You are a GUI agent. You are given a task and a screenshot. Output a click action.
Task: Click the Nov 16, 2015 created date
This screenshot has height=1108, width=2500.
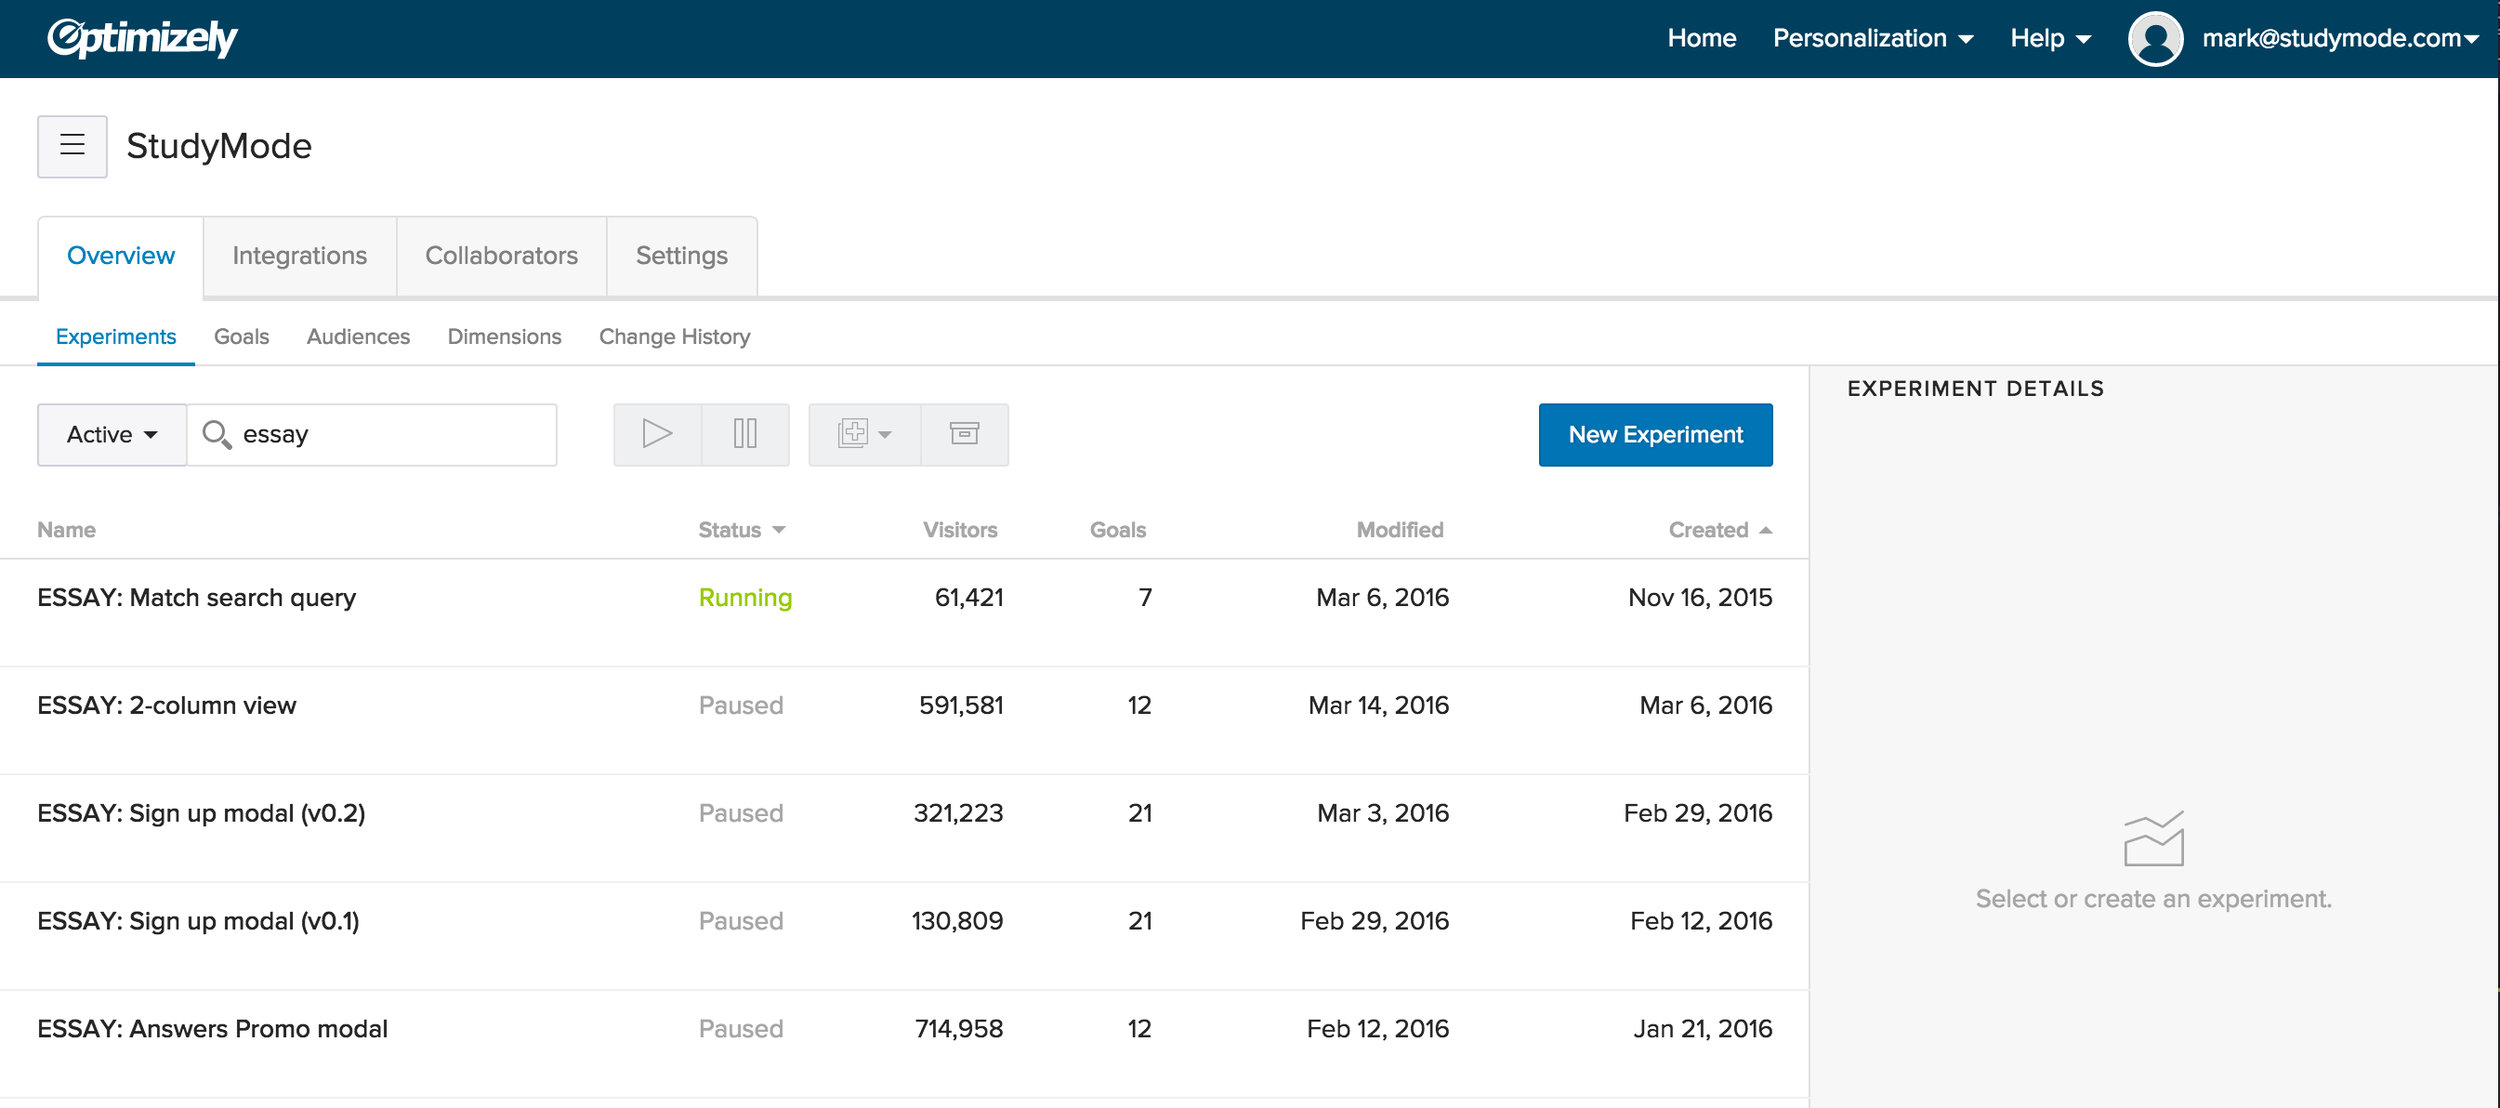tap(1700, 598)
